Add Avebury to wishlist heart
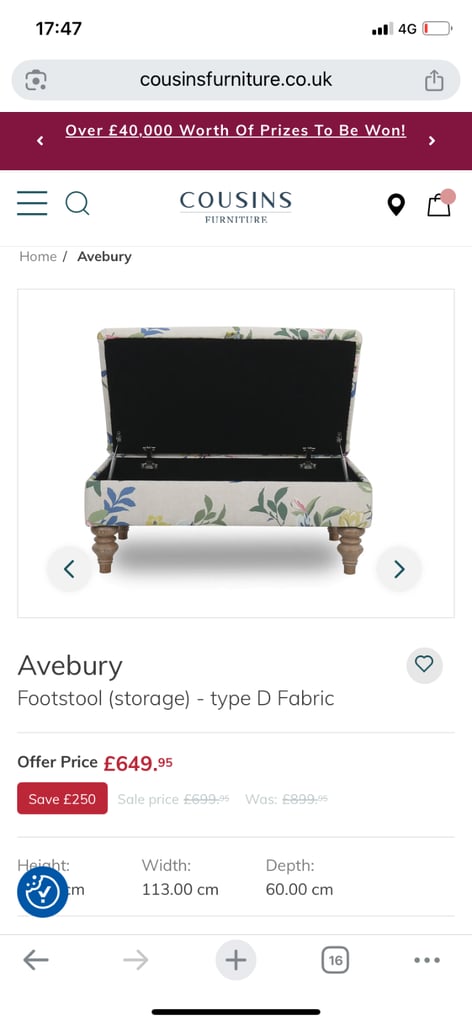 pos(424,665)
